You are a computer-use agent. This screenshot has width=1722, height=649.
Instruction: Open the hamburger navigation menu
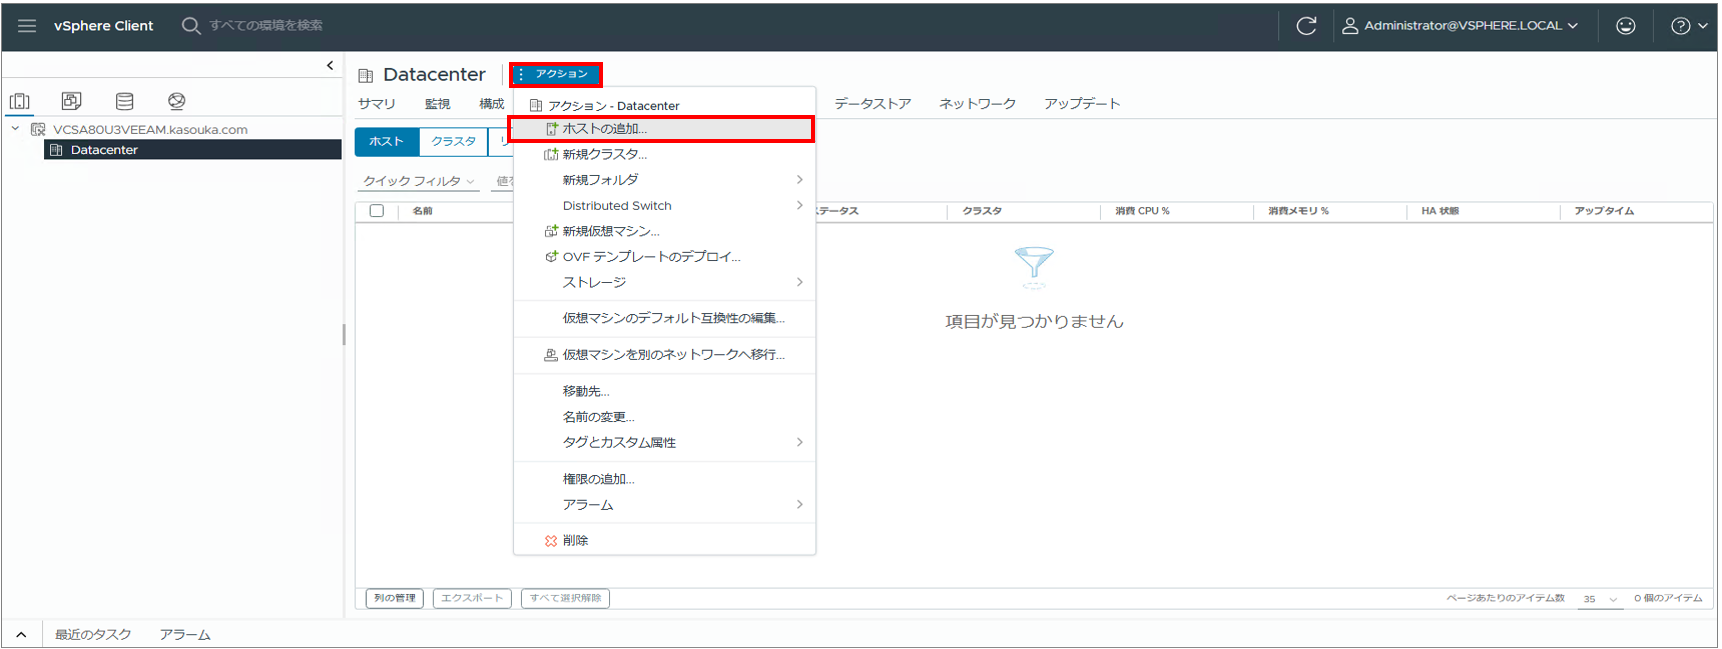pos(27,26)
